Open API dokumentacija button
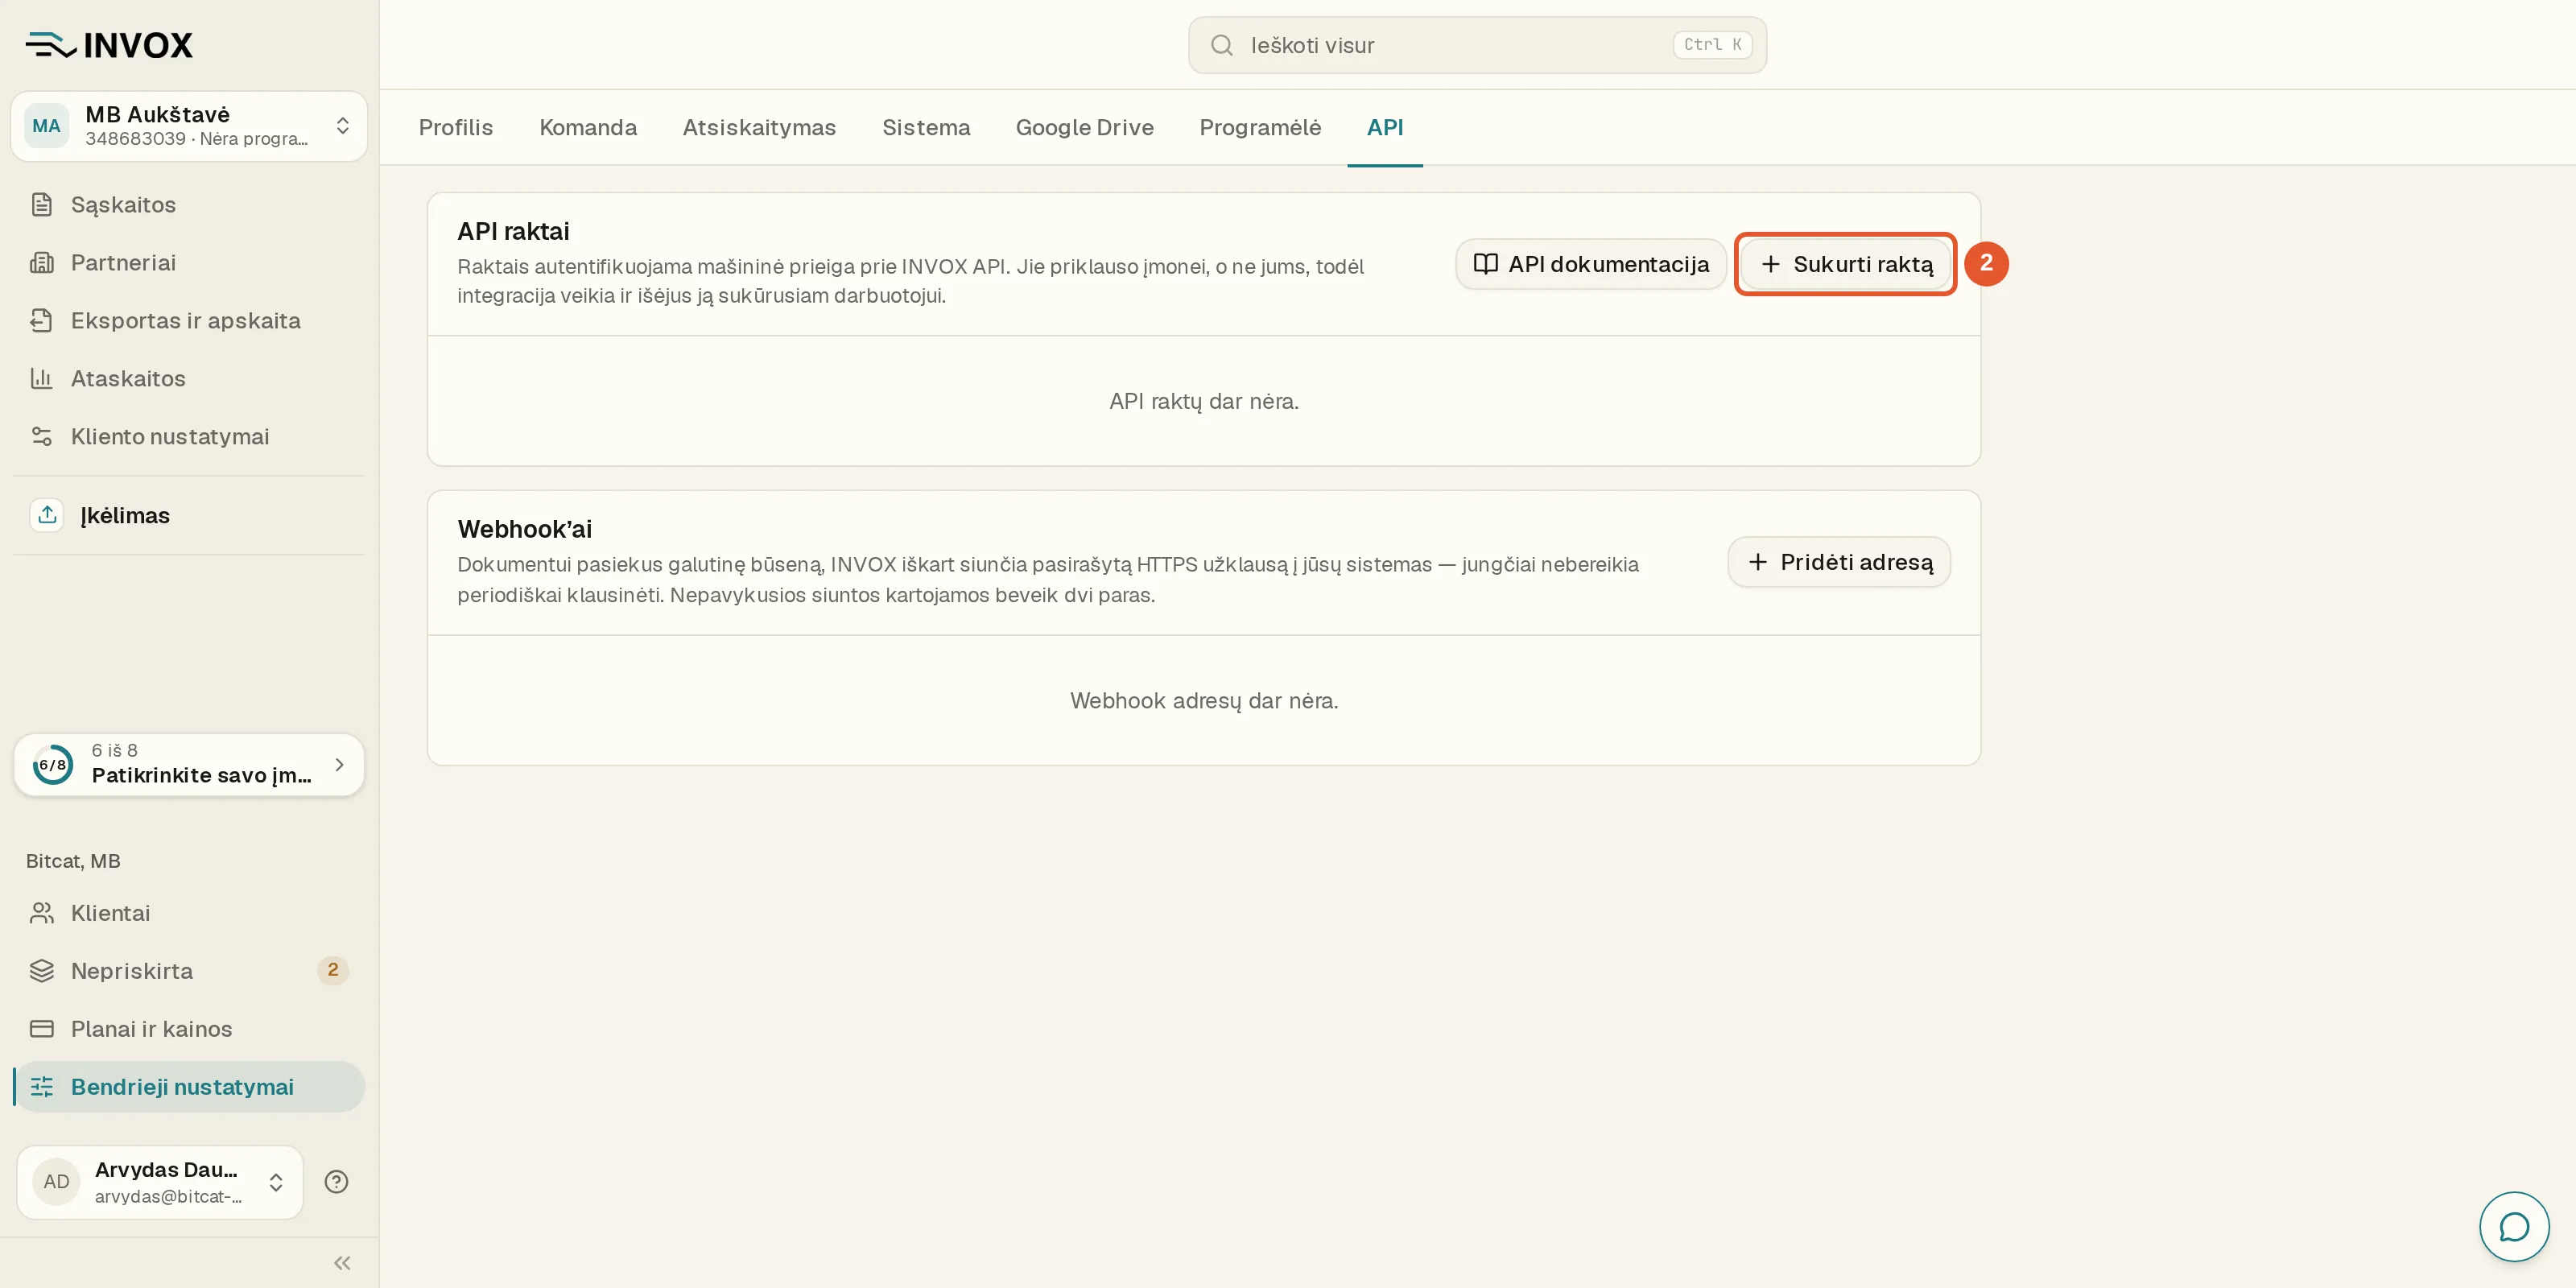 coord(1591,264)
